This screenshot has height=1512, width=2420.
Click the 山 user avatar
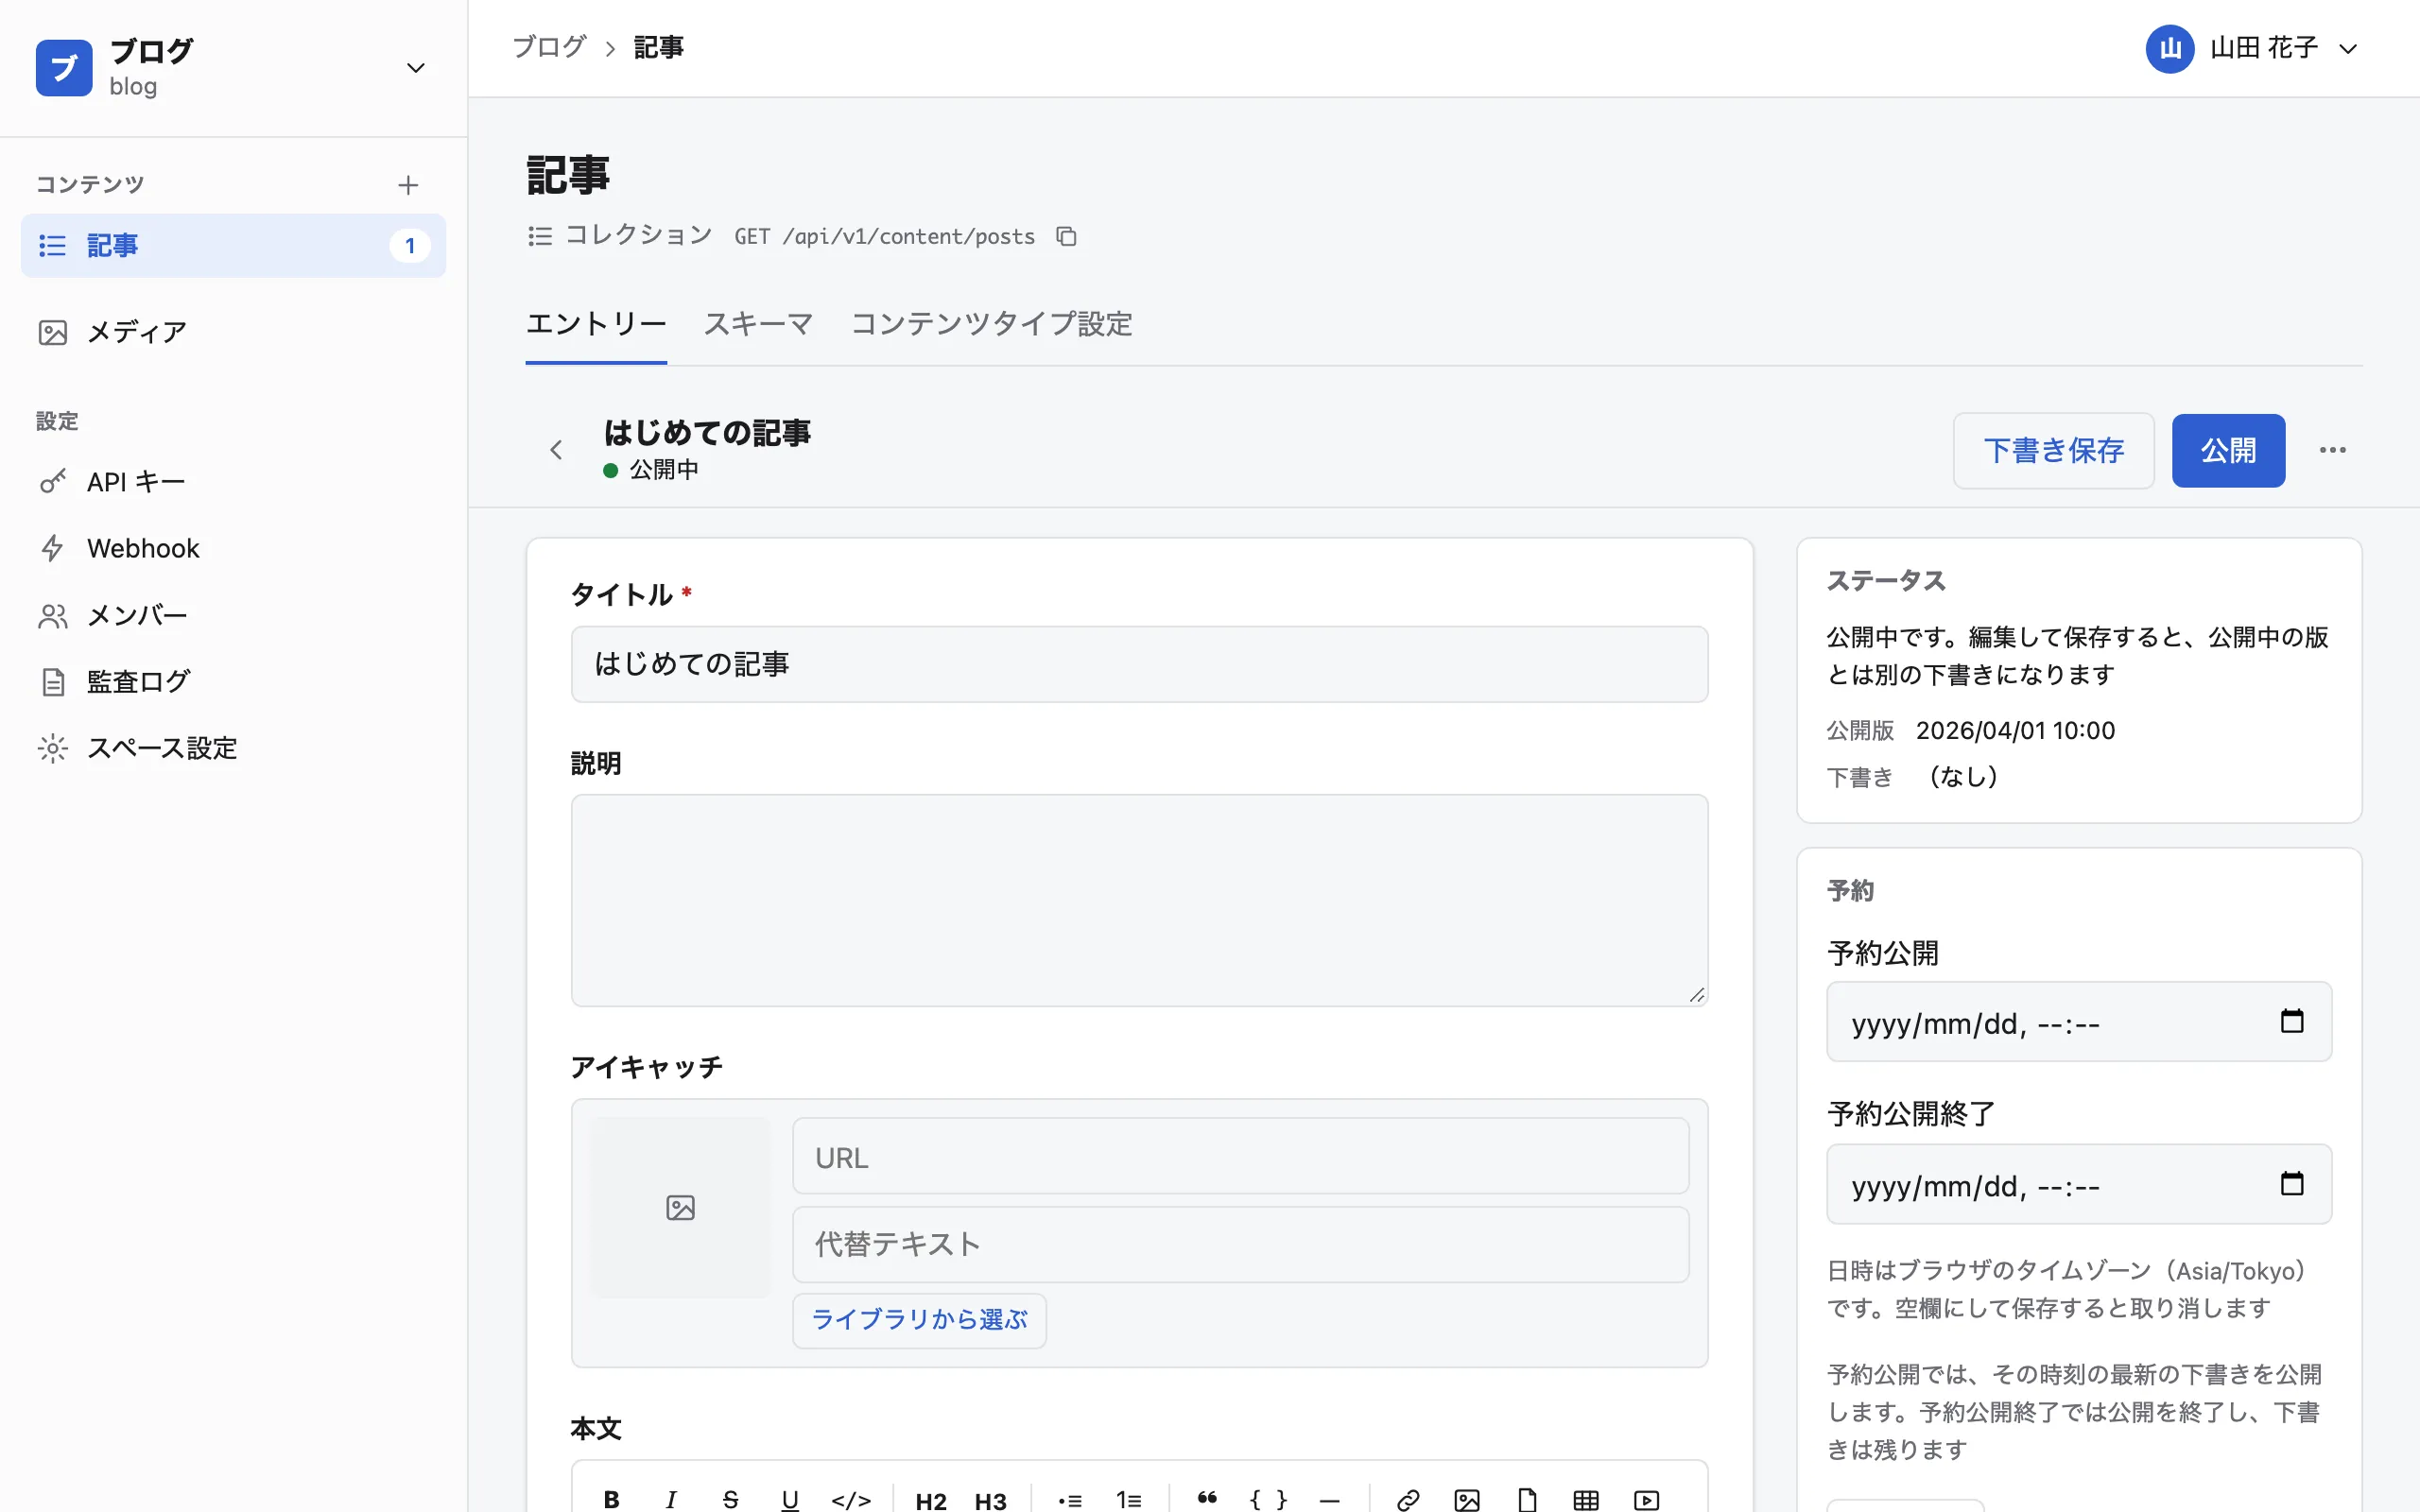tap(2169, 48)
